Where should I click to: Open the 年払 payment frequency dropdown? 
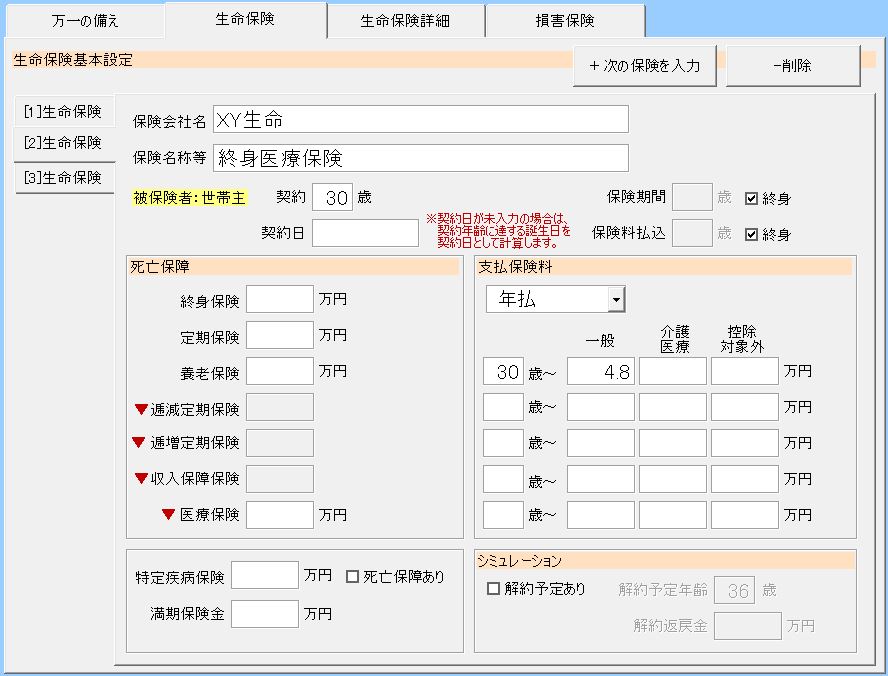pos(616,299)
